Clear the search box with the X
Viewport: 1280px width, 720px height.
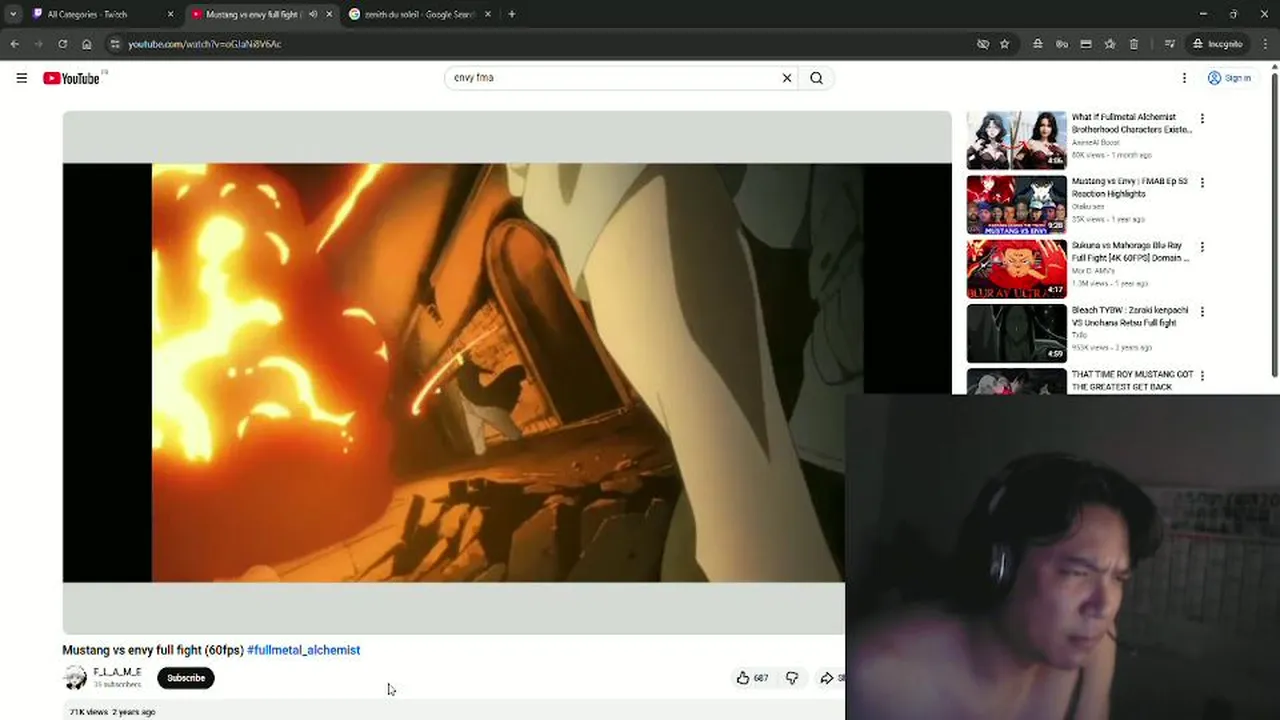pyautogui.click(x=786, y=78)
